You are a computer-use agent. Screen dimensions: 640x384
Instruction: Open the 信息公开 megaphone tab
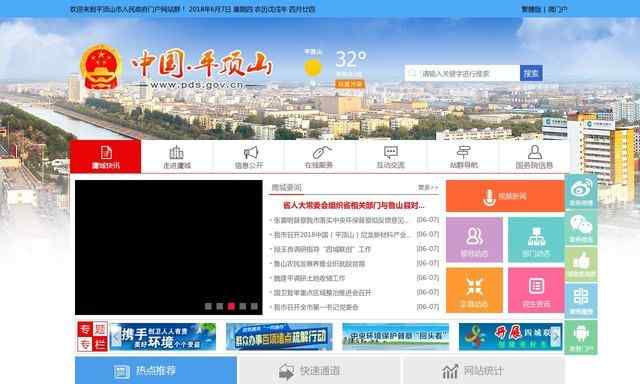[x=249, y=157]
